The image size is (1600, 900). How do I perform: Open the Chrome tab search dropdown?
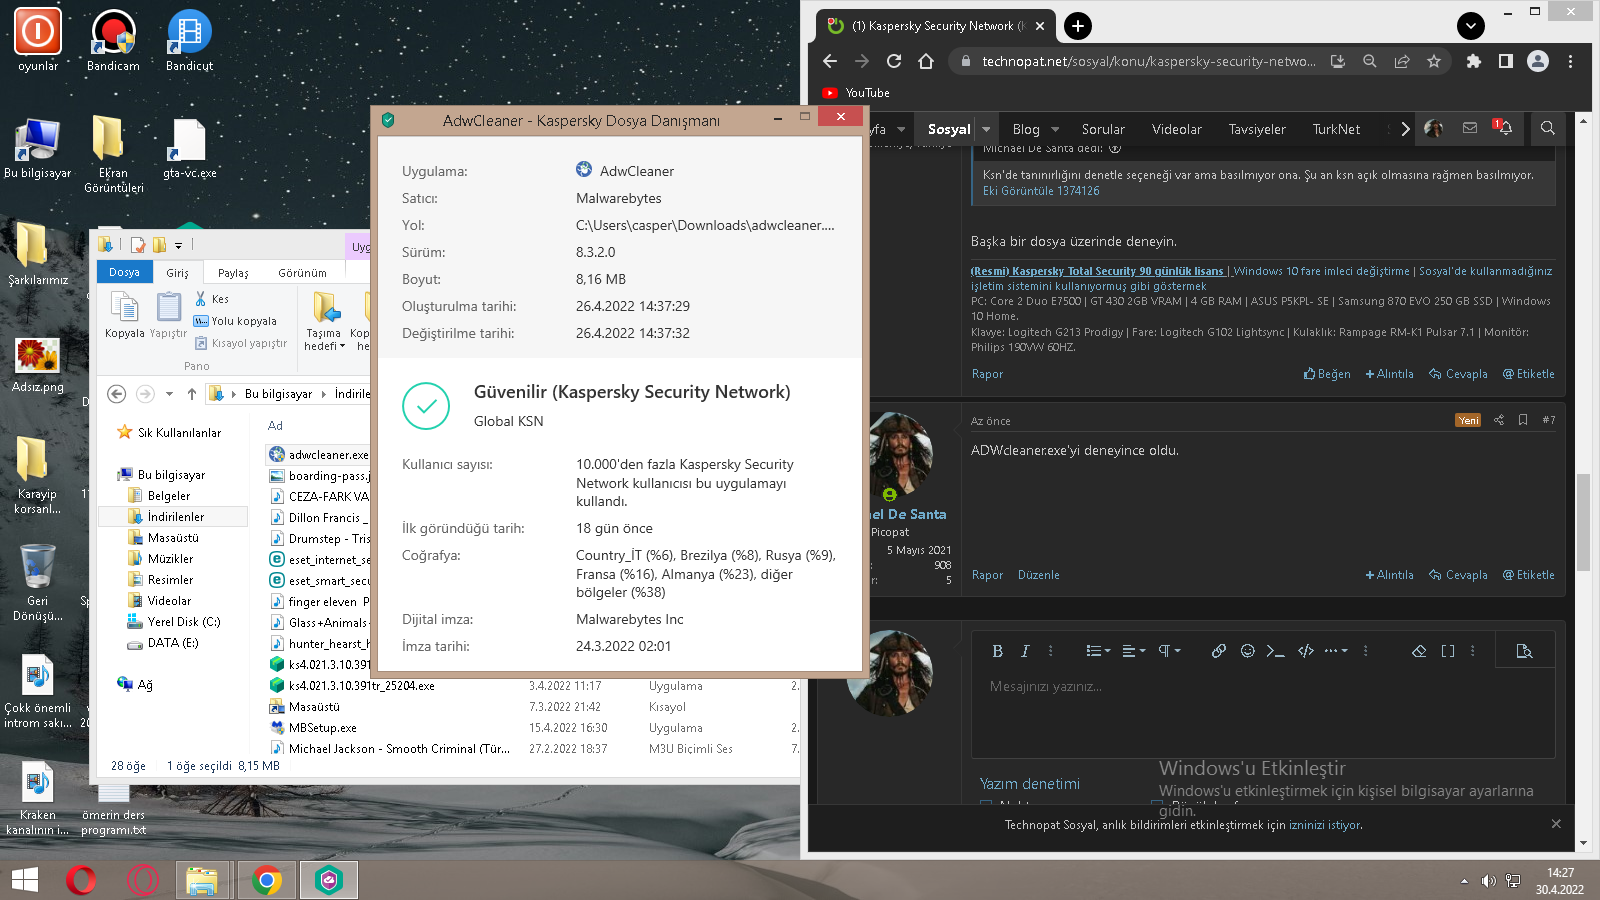tap(1470, 26)
